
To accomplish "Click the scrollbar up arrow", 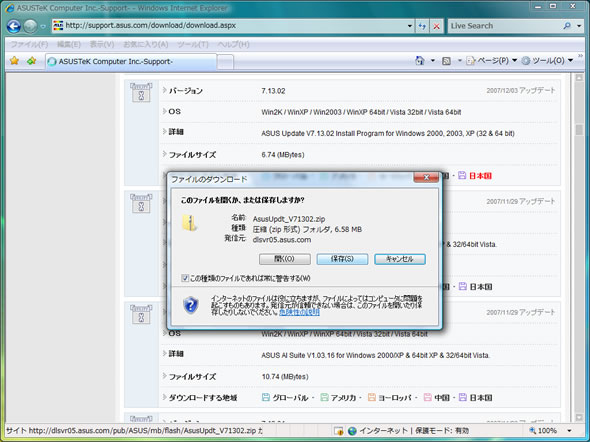I will coord(579,78).
